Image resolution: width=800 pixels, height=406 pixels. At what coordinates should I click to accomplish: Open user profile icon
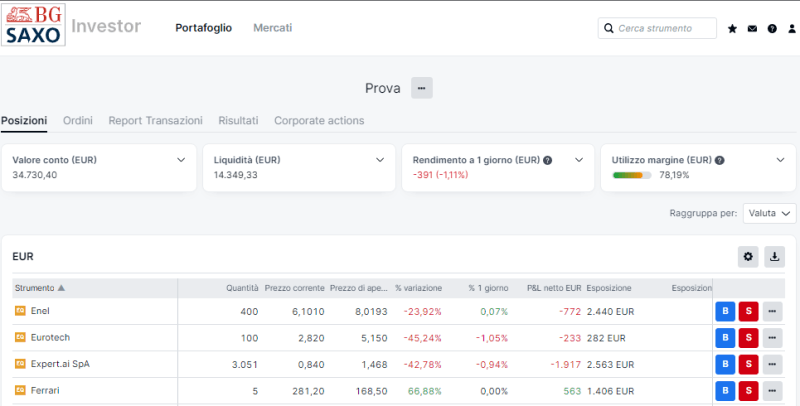coord(792,29)
